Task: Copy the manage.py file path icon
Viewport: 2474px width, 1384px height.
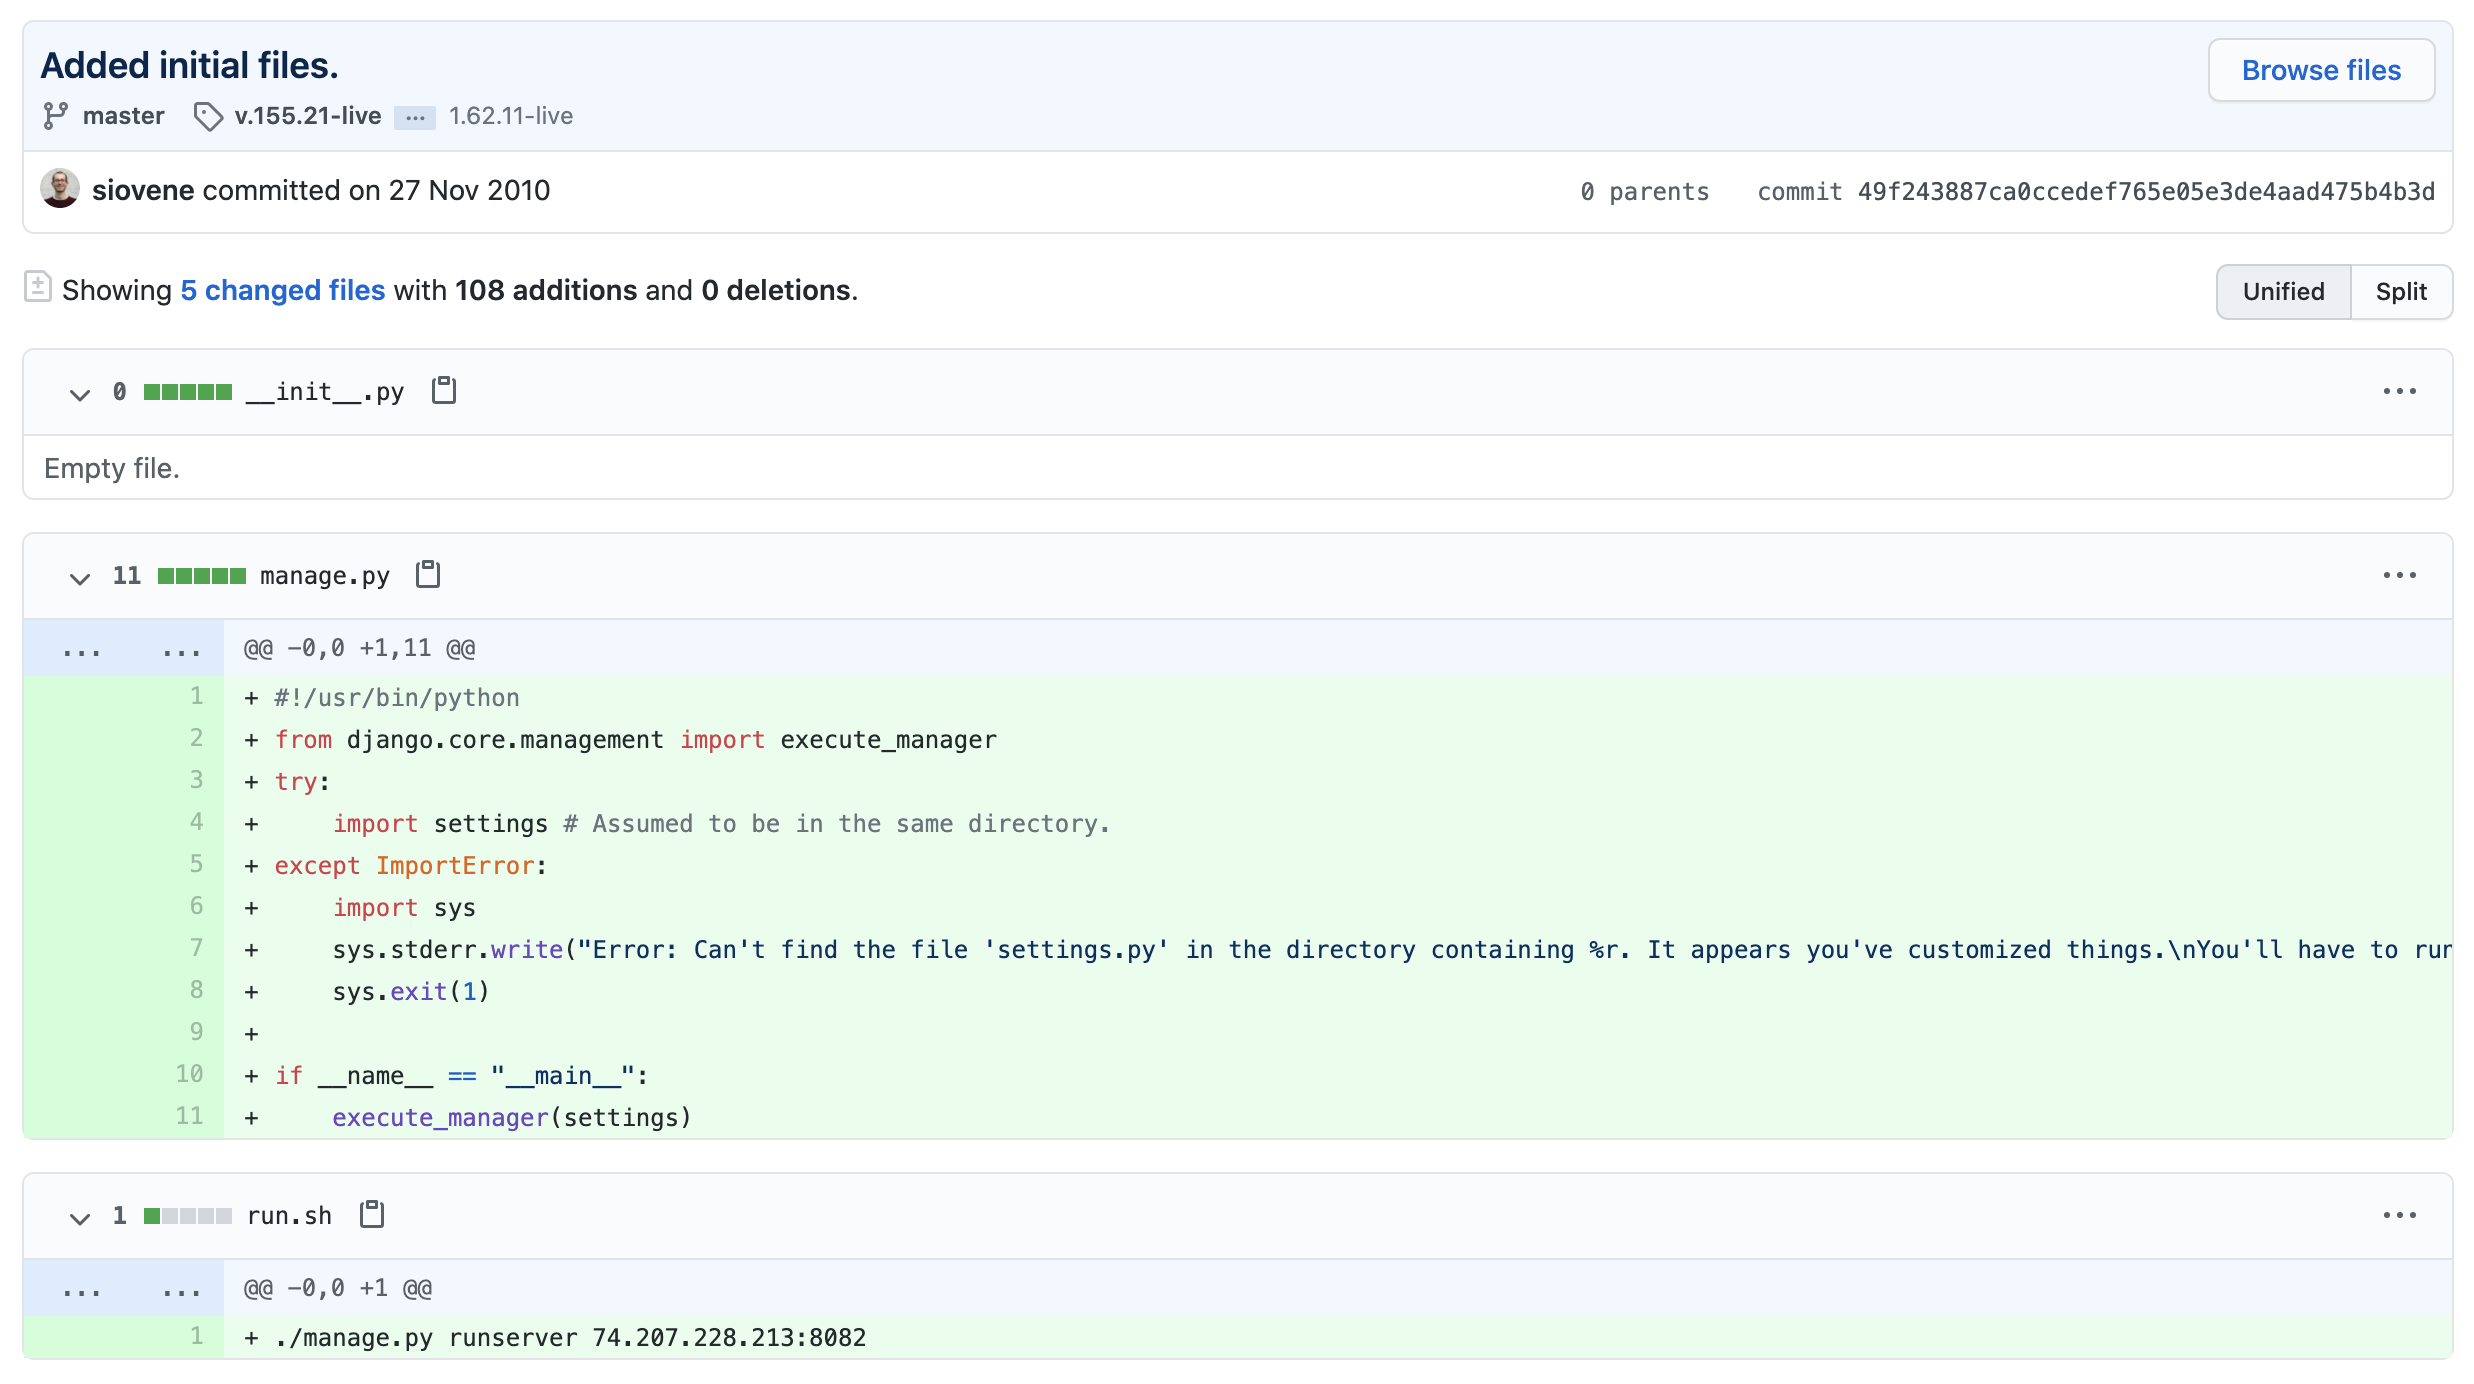Action: pos(428,575)
